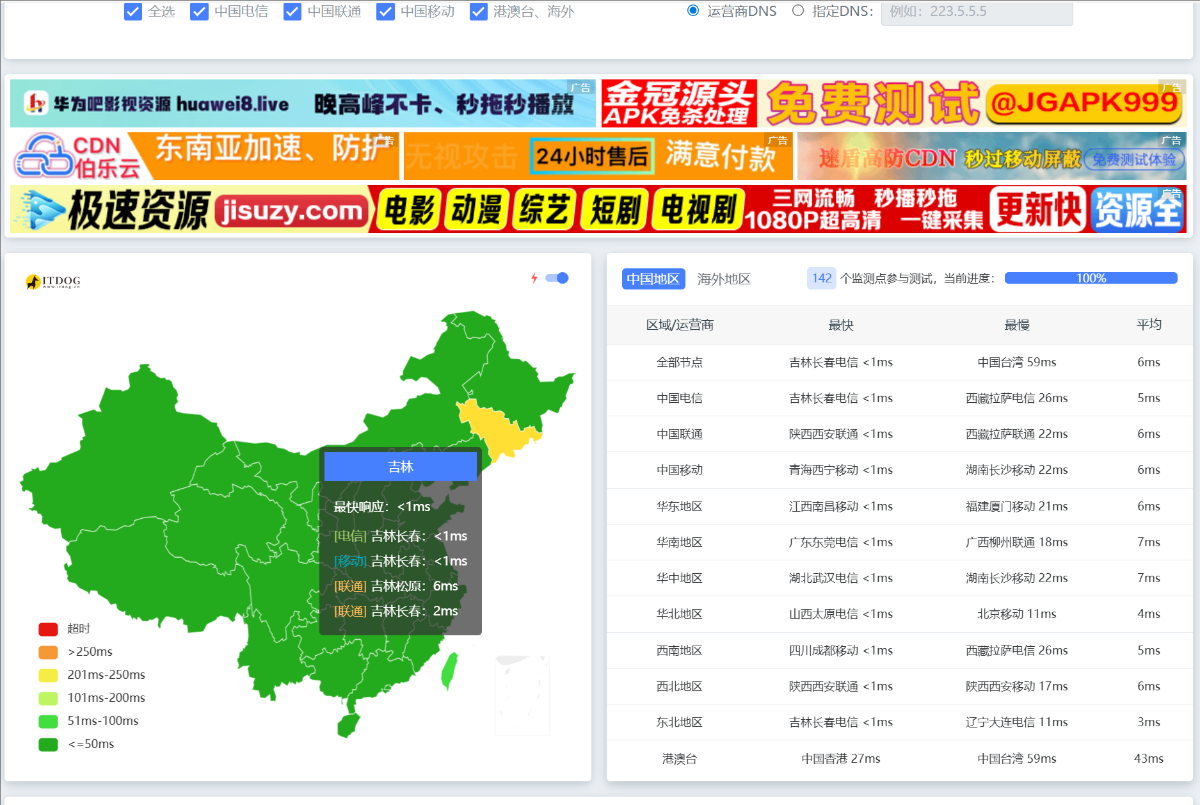Click the yellow Jilin province on the map

[x=500, y=430]
